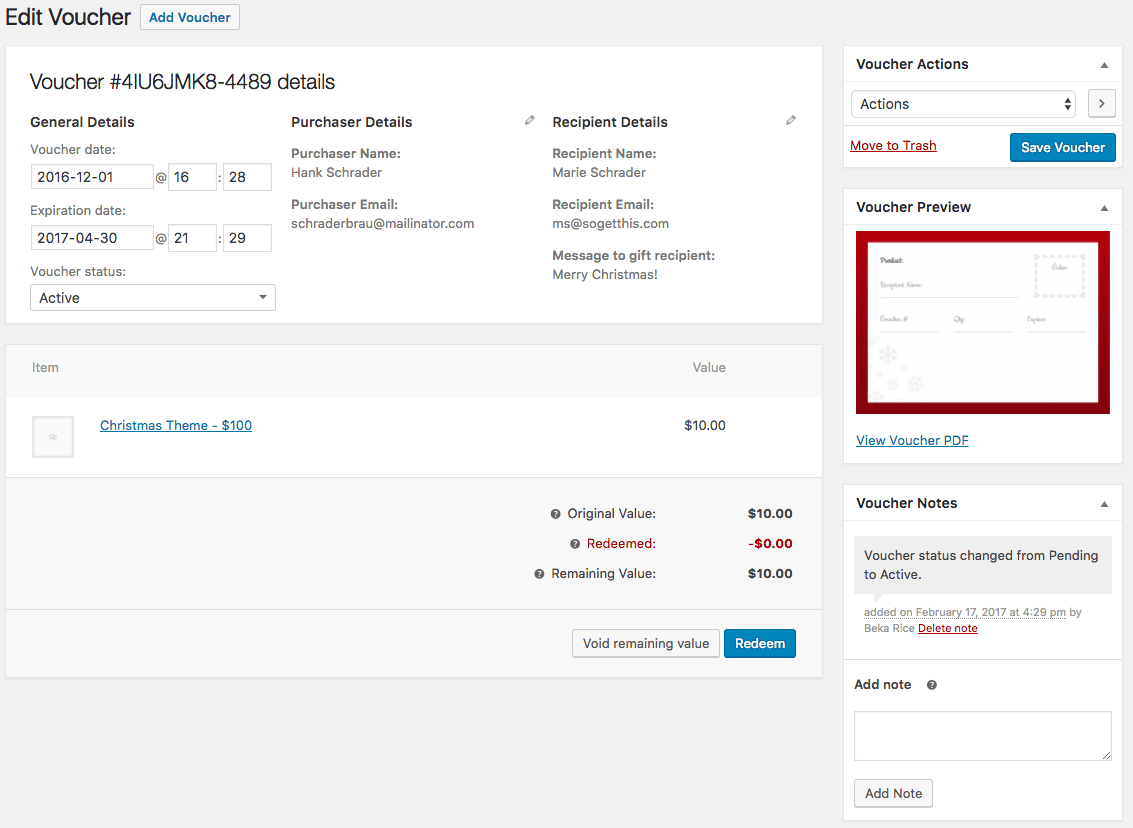Open help tooltip beside Add note heading
Viewport: 1133px width, 828px height.
tap(930, 684)
